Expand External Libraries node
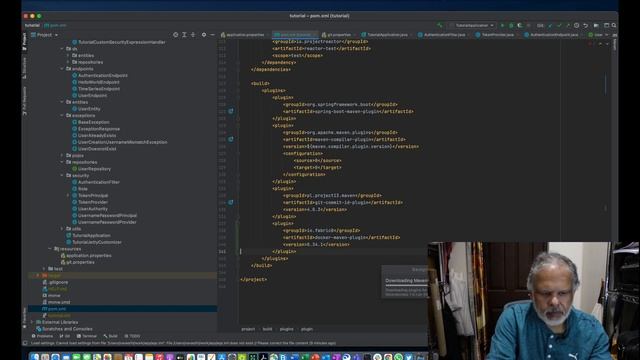The width and height of the screenshot is (640, 360). point(32,322)
